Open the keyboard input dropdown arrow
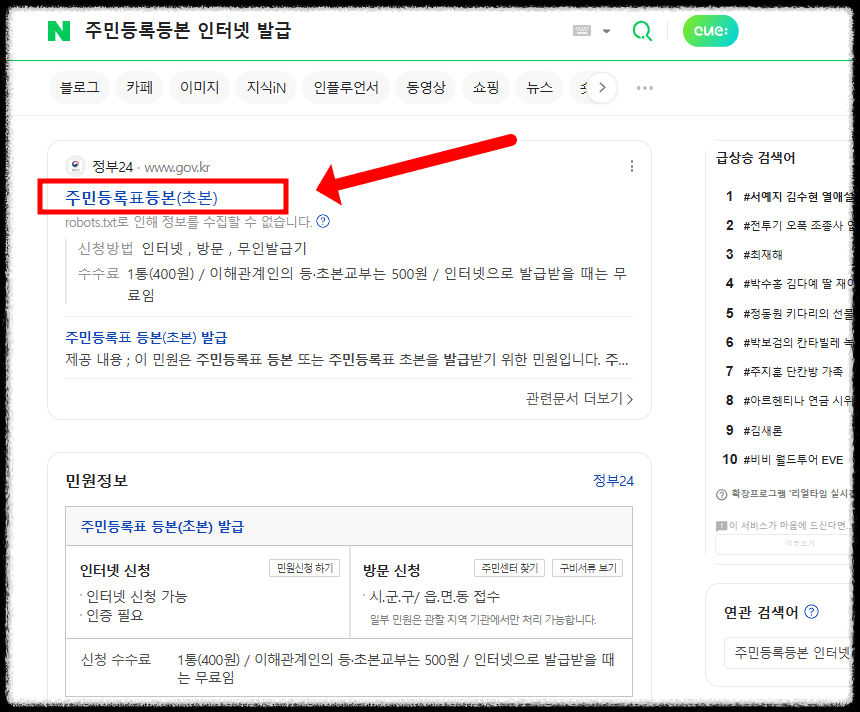This screenshot has height=712, width=860. click(604, 30)
